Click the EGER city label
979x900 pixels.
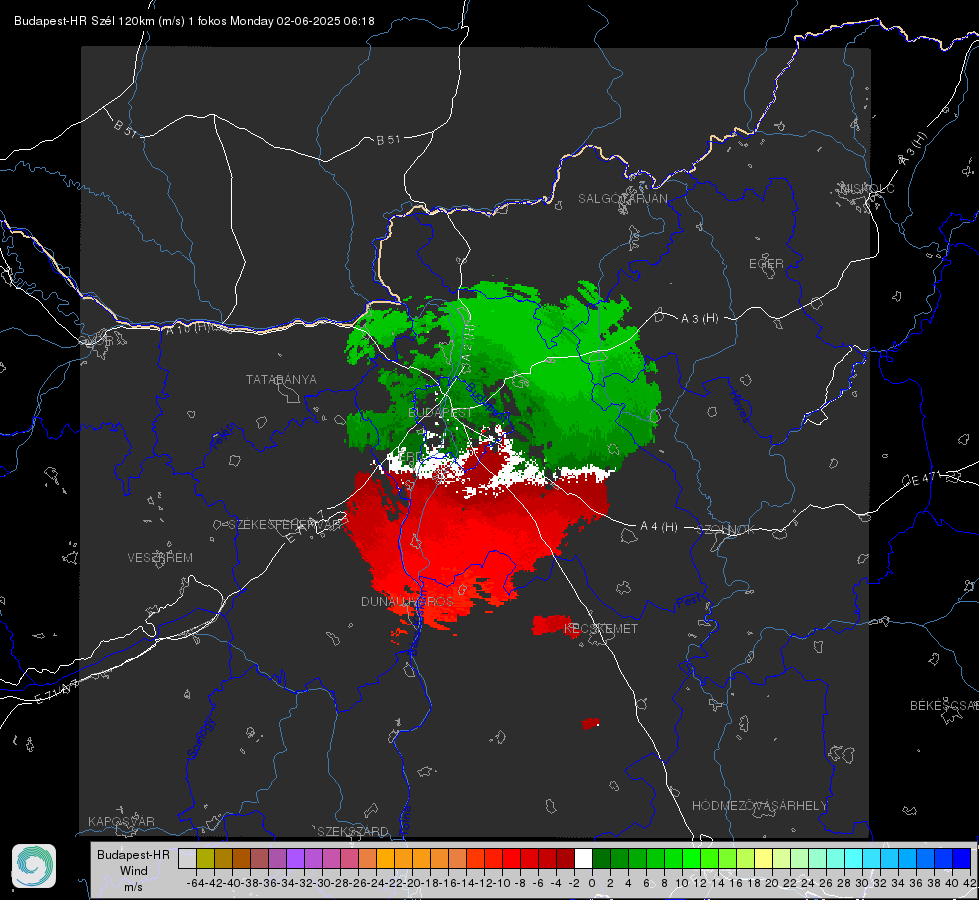click(766, 264)
